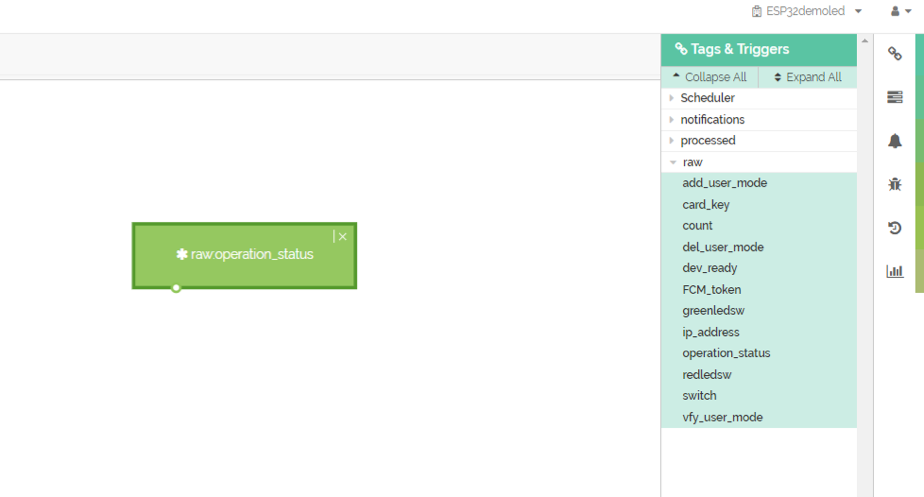
Task: Click the output connector of raw:operation_status node
Action: point(176,288)
